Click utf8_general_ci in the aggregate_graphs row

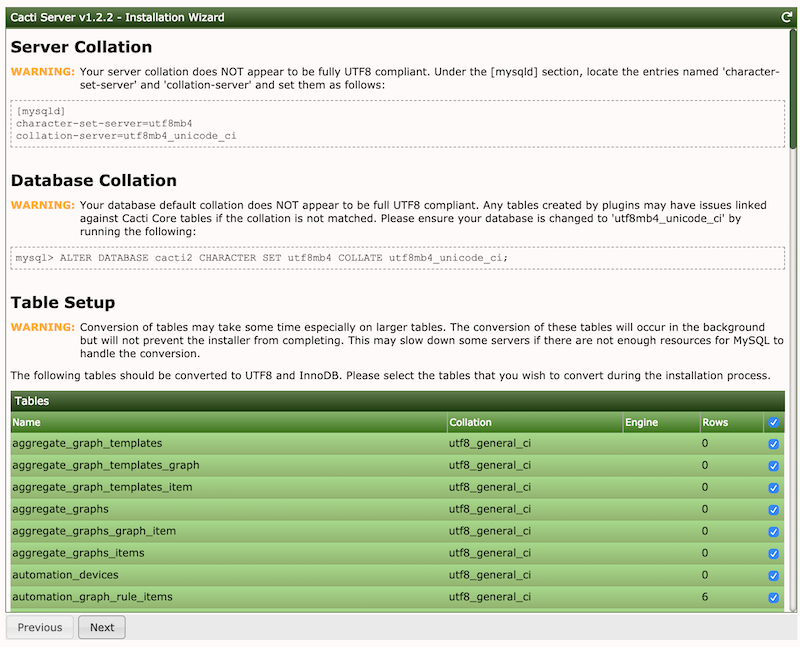pyautogui.click(x=490, y=509)
